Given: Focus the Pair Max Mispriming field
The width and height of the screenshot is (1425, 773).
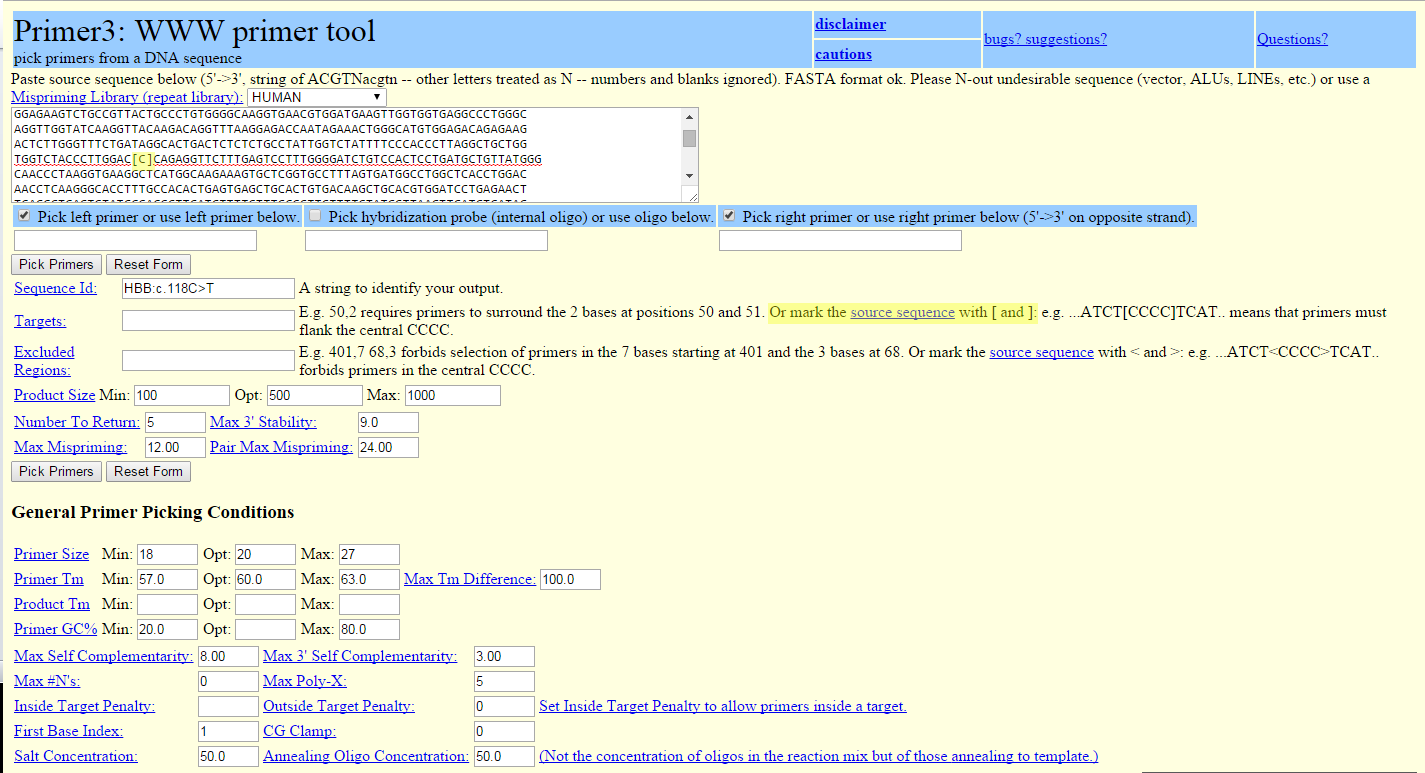Looking at the screenshot, I should point(388,447).
